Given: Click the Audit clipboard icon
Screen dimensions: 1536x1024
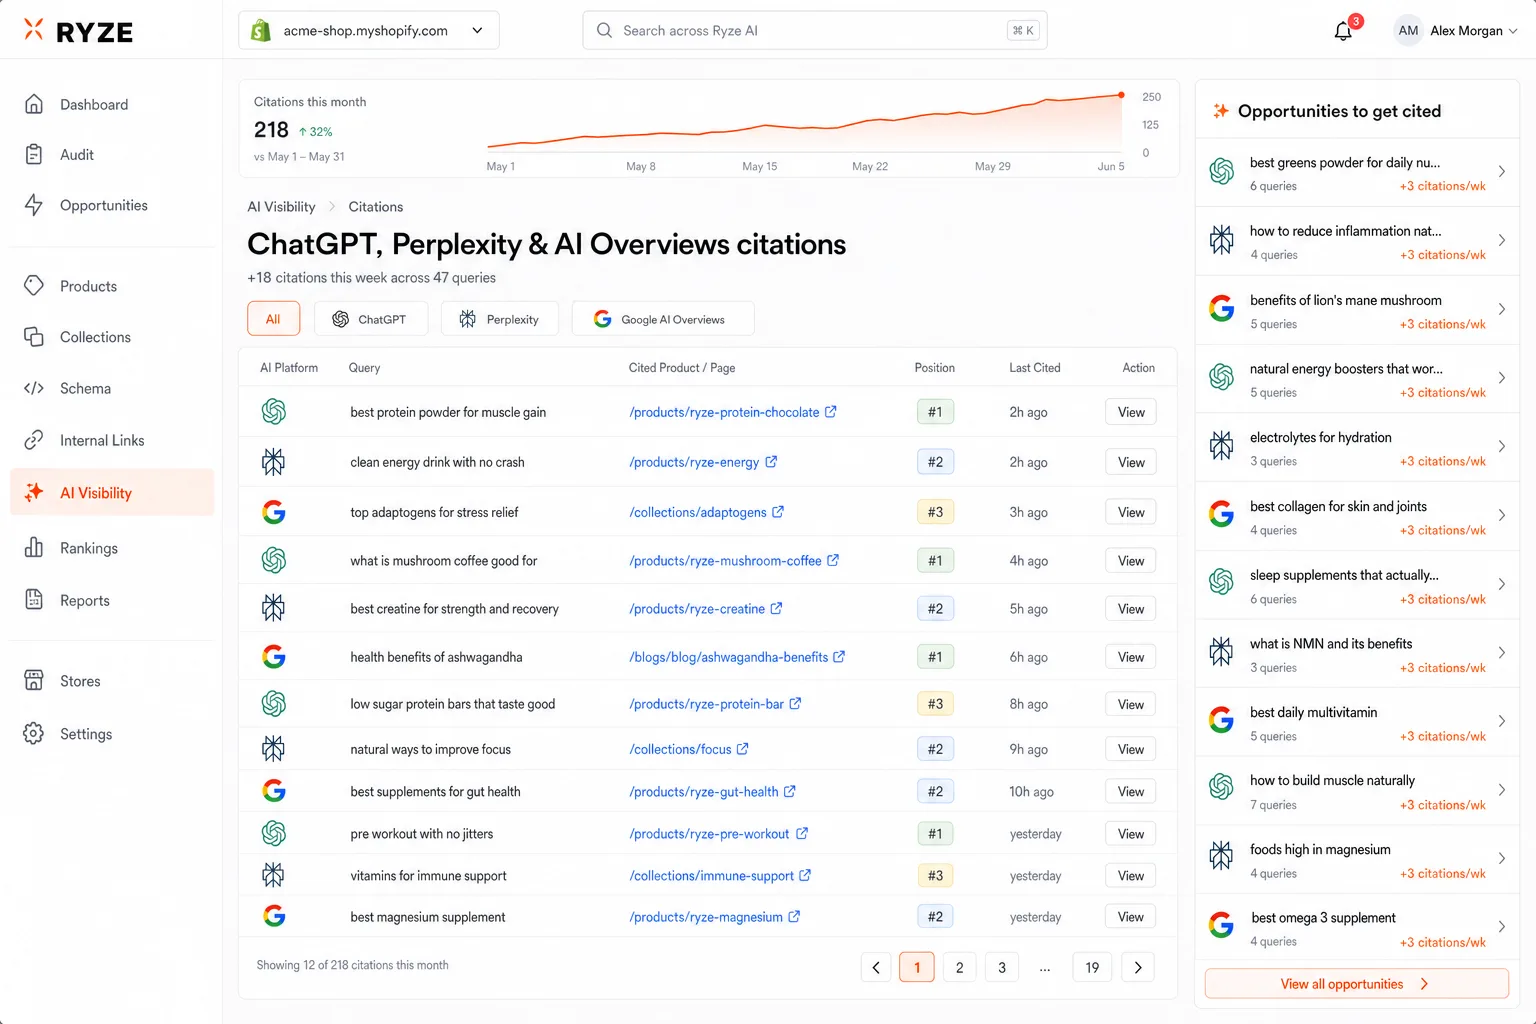Looking at the screenshot, I should pos(34,154).
